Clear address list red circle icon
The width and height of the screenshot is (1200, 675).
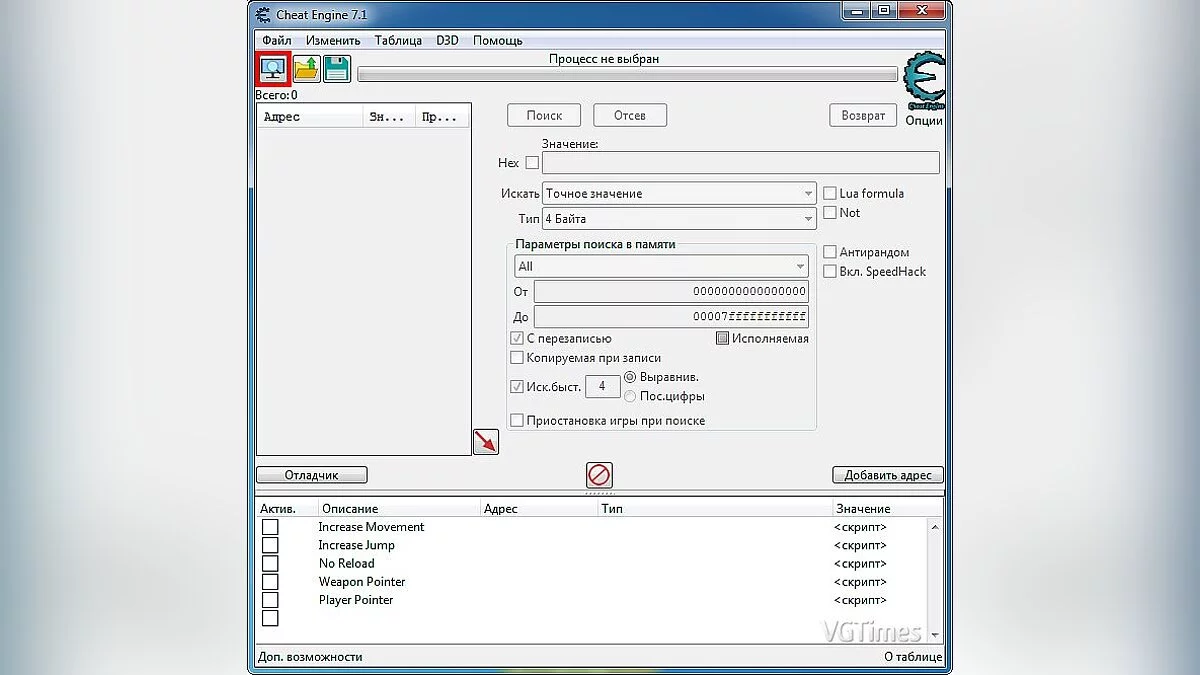tap(599, 475)
